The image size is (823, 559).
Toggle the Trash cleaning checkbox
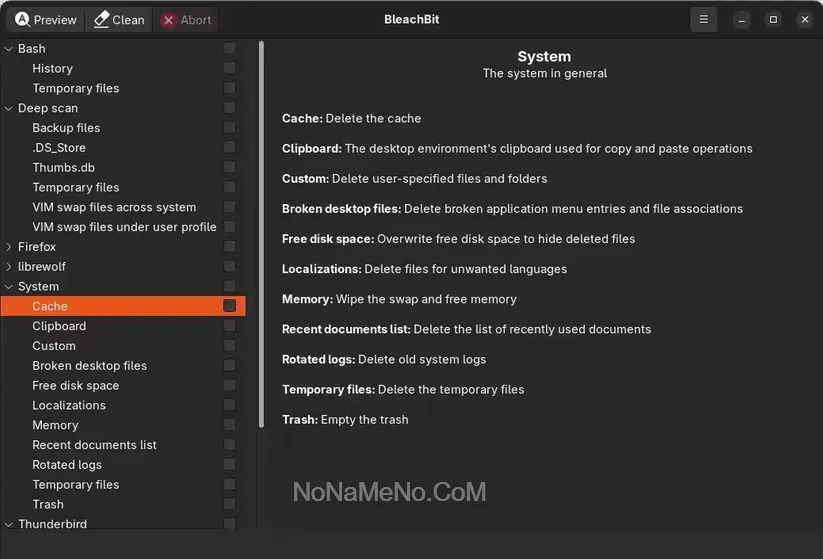click(230, 504)
